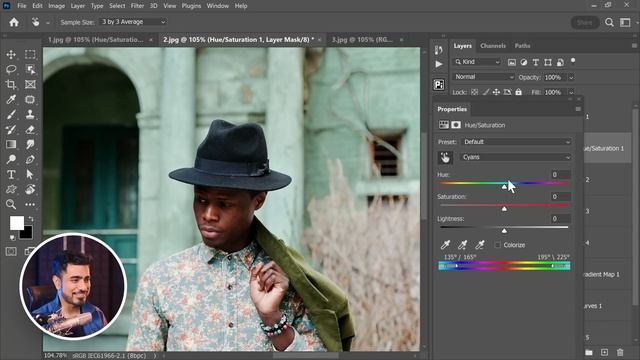This screenshot has width=640, height=360.
Task: Click the Hue value input field
Action: tap(560, 175)
